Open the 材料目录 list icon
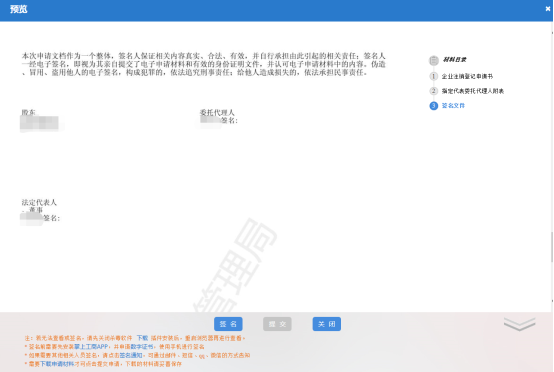 pos(434,60)
